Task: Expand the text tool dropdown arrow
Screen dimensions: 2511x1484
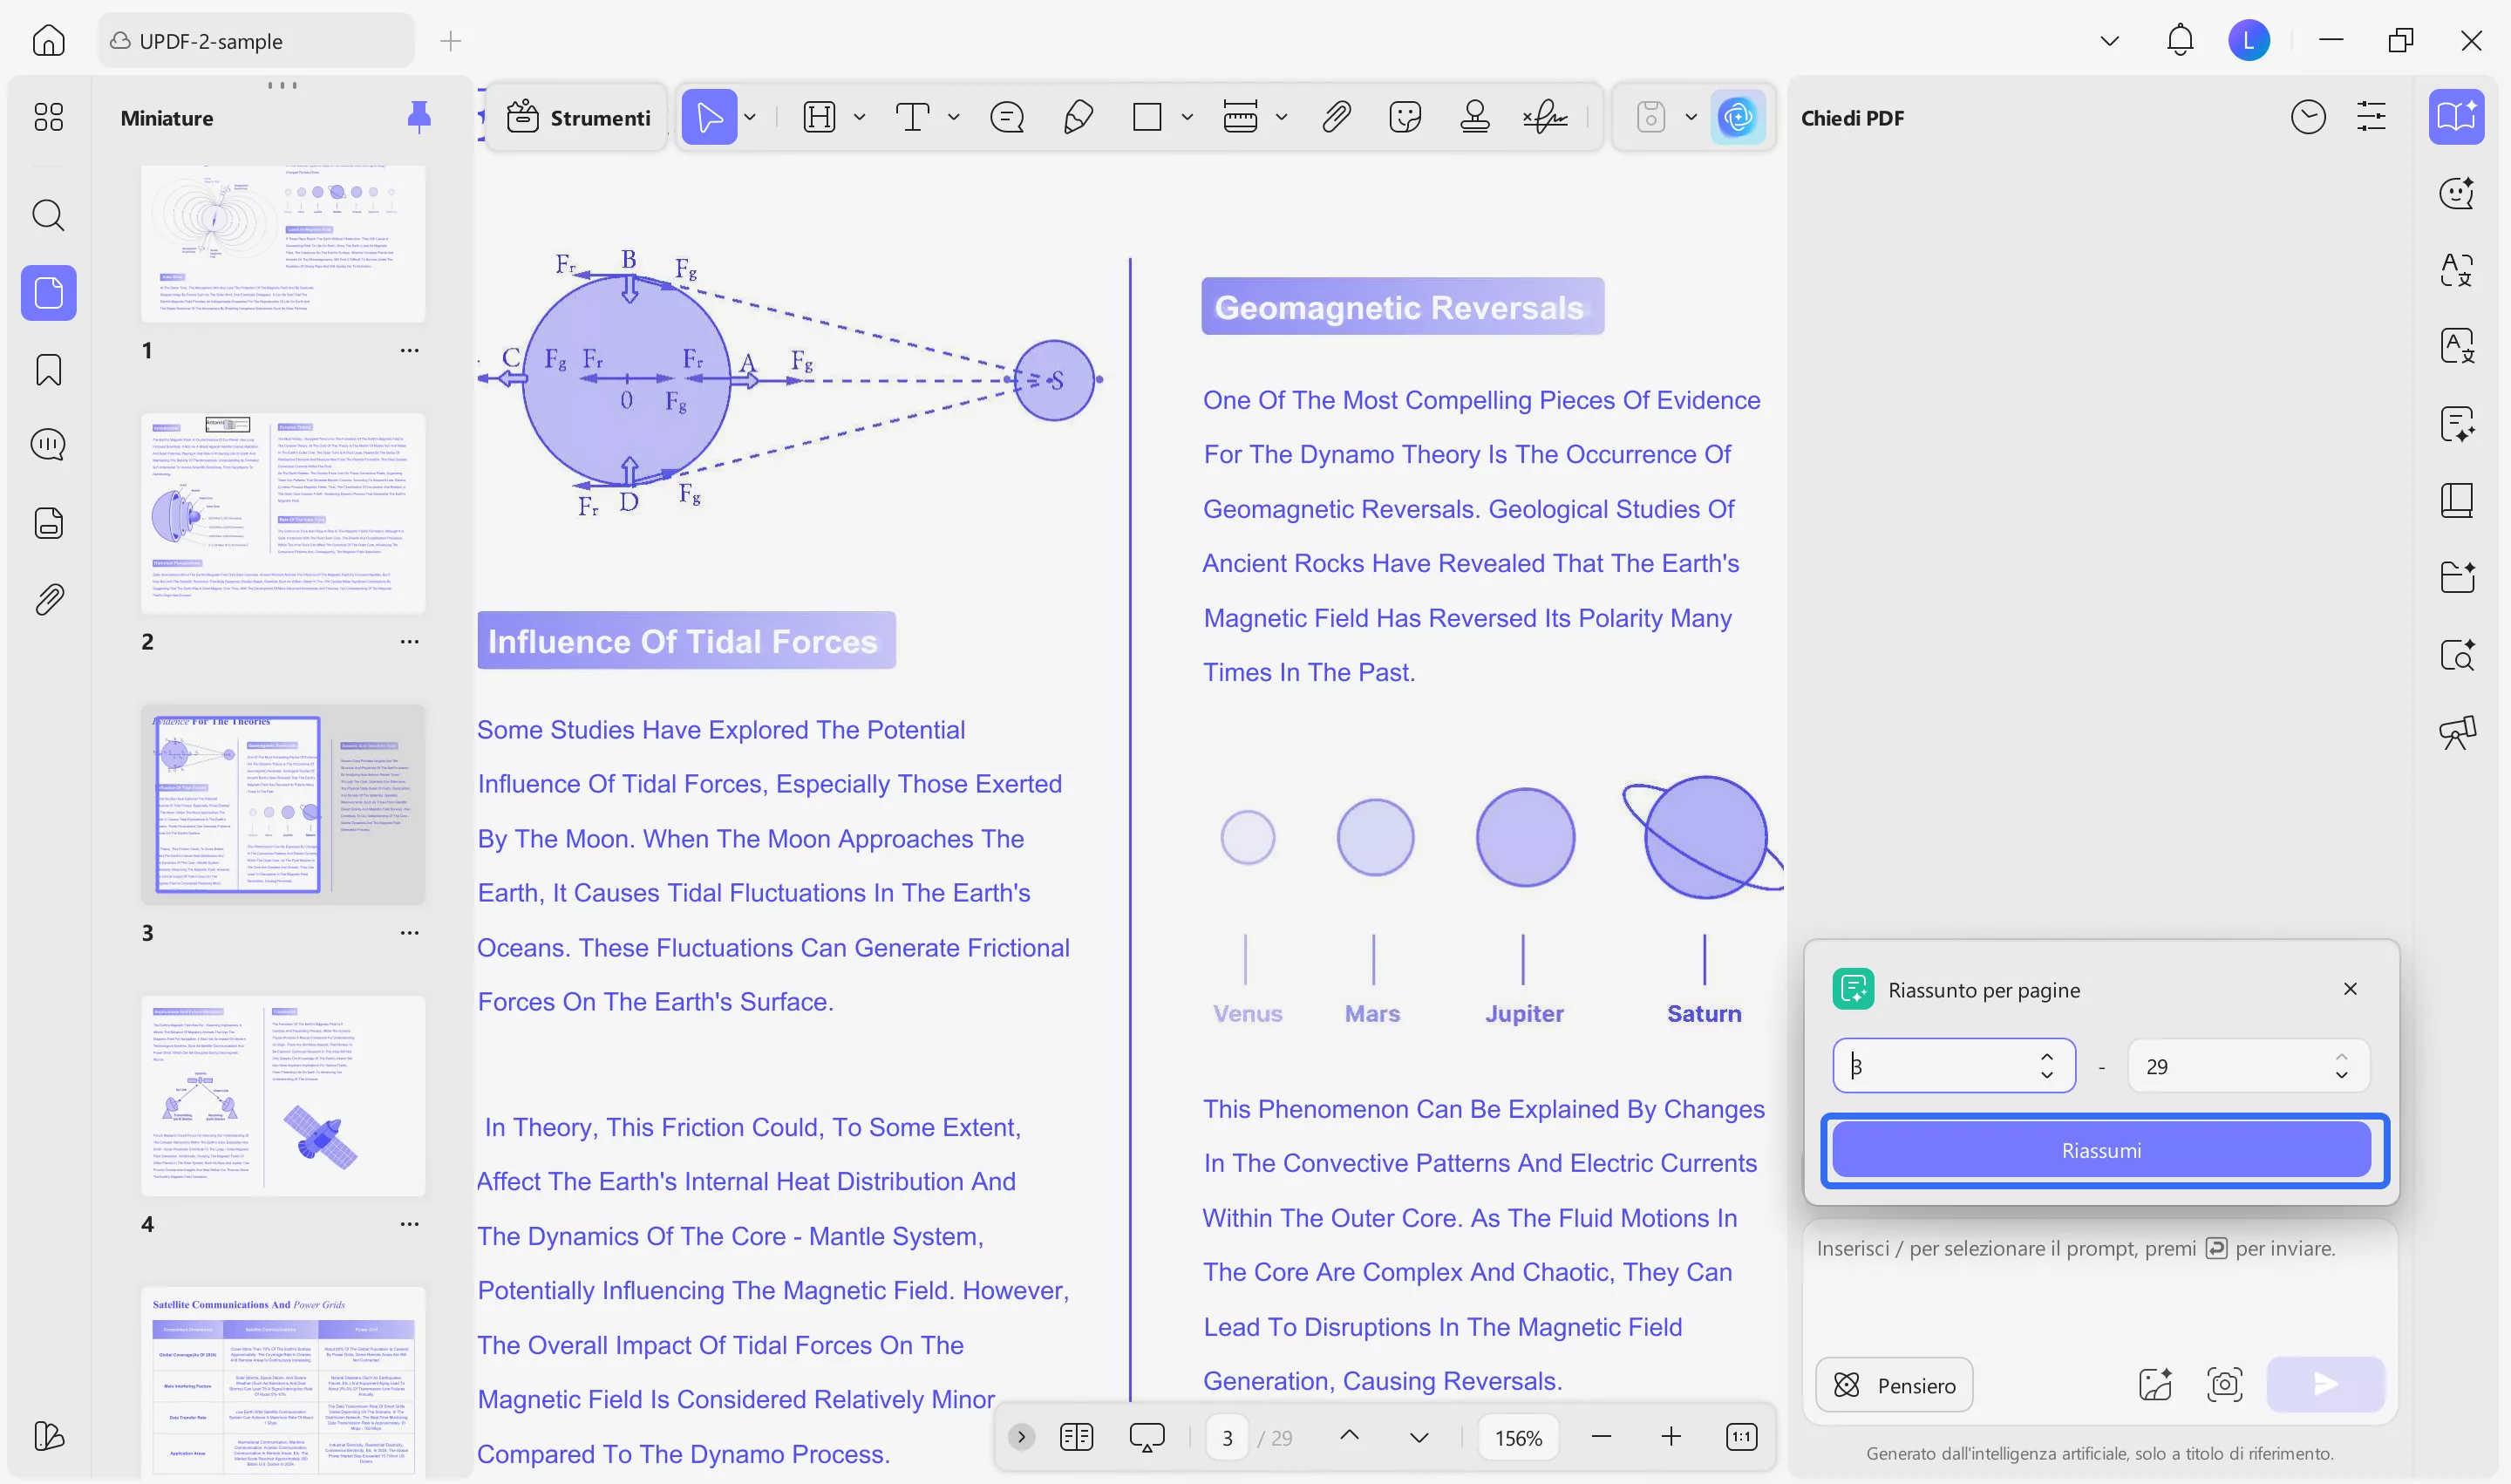Action: click(954, 117)
